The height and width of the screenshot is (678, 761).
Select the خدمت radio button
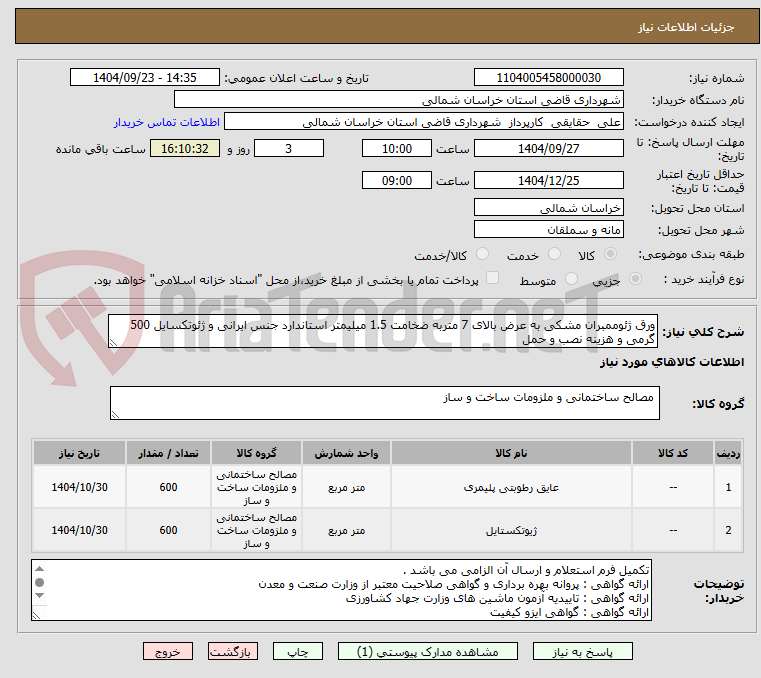click(x=554, y=254)
